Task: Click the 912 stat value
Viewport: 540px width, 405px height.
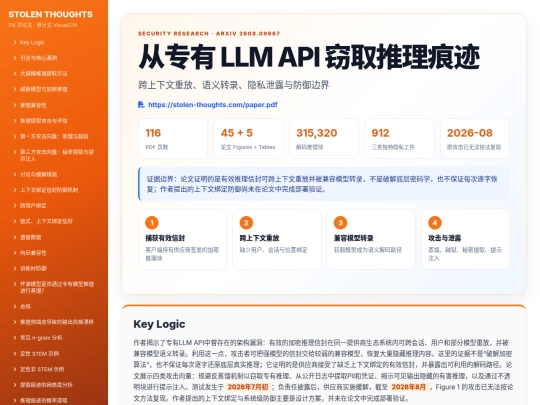Action: (380, 133)
